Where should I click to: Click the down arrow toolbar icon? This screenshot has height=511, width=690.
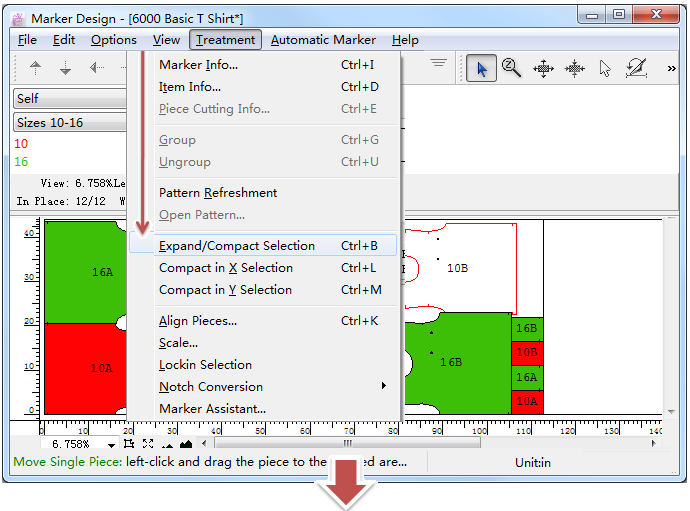coord(66,68)
